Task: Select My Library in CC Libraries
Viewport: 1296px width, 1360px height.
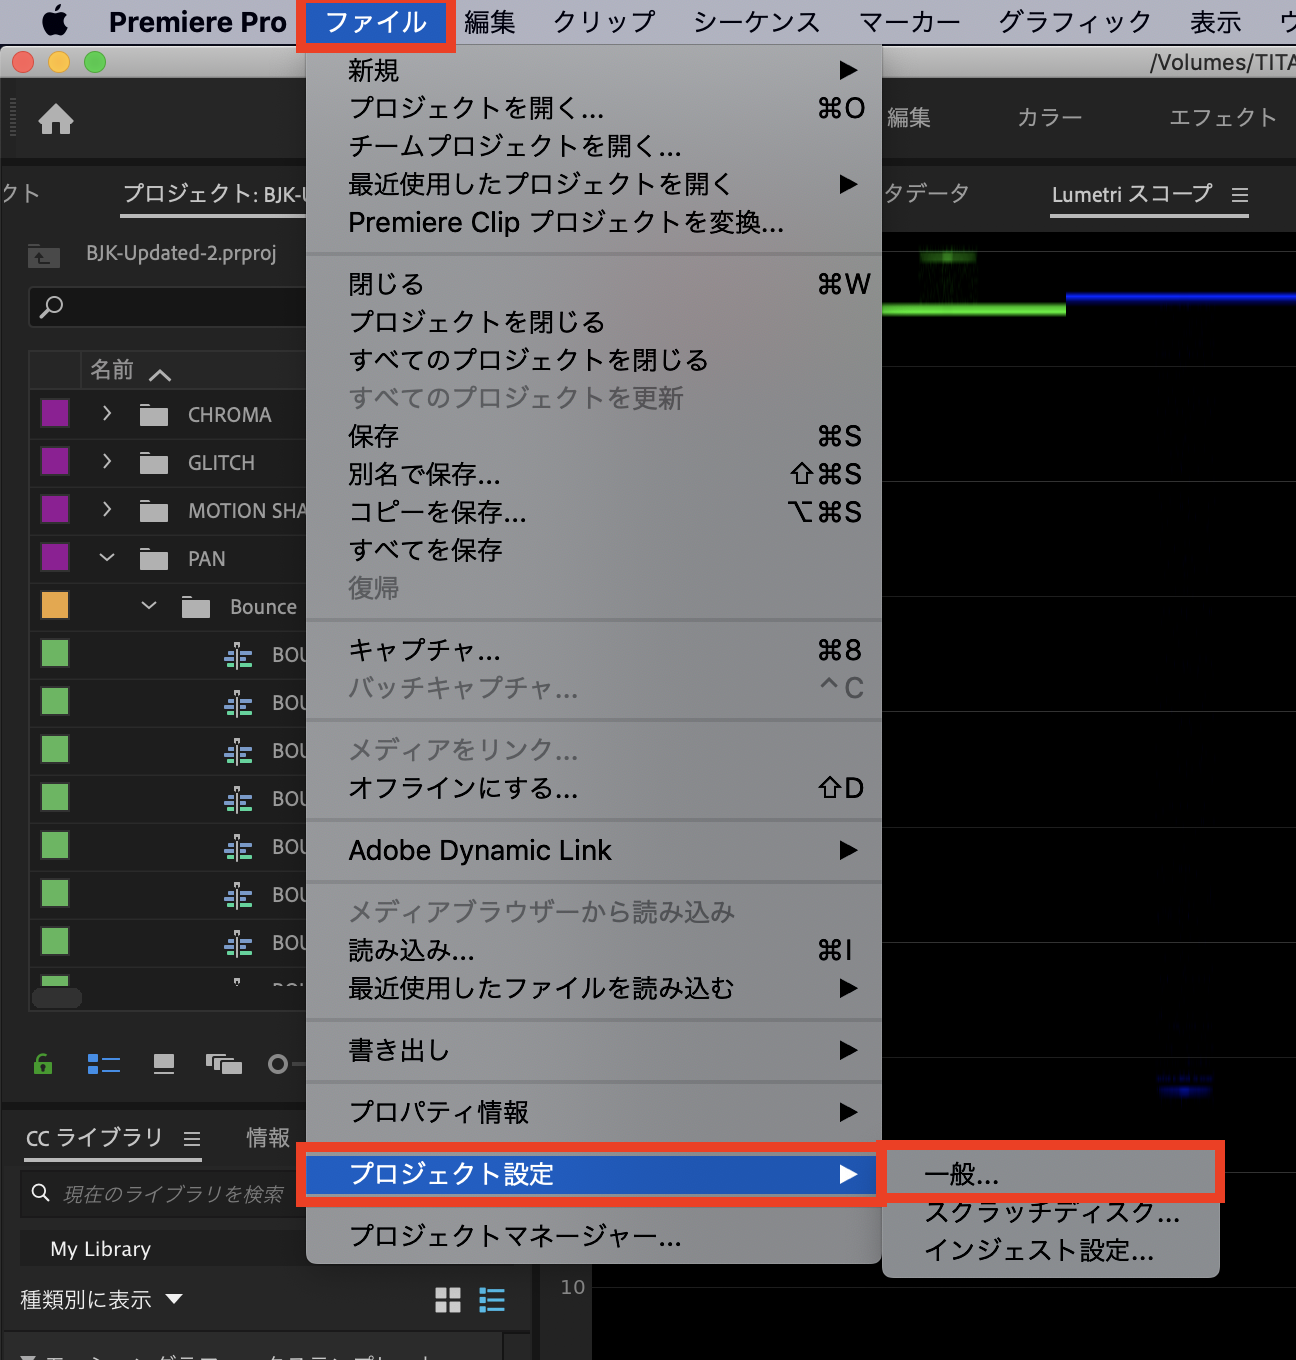Action: point(101,1249)
